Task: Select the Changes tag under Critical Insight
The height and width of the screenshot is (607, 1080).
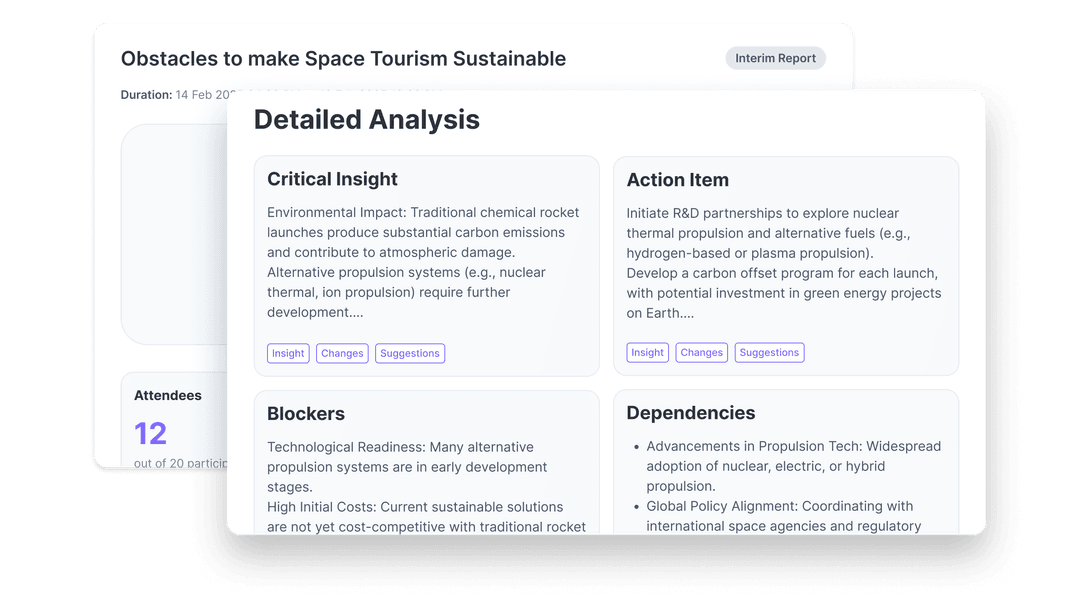Action: click(342, 353)
